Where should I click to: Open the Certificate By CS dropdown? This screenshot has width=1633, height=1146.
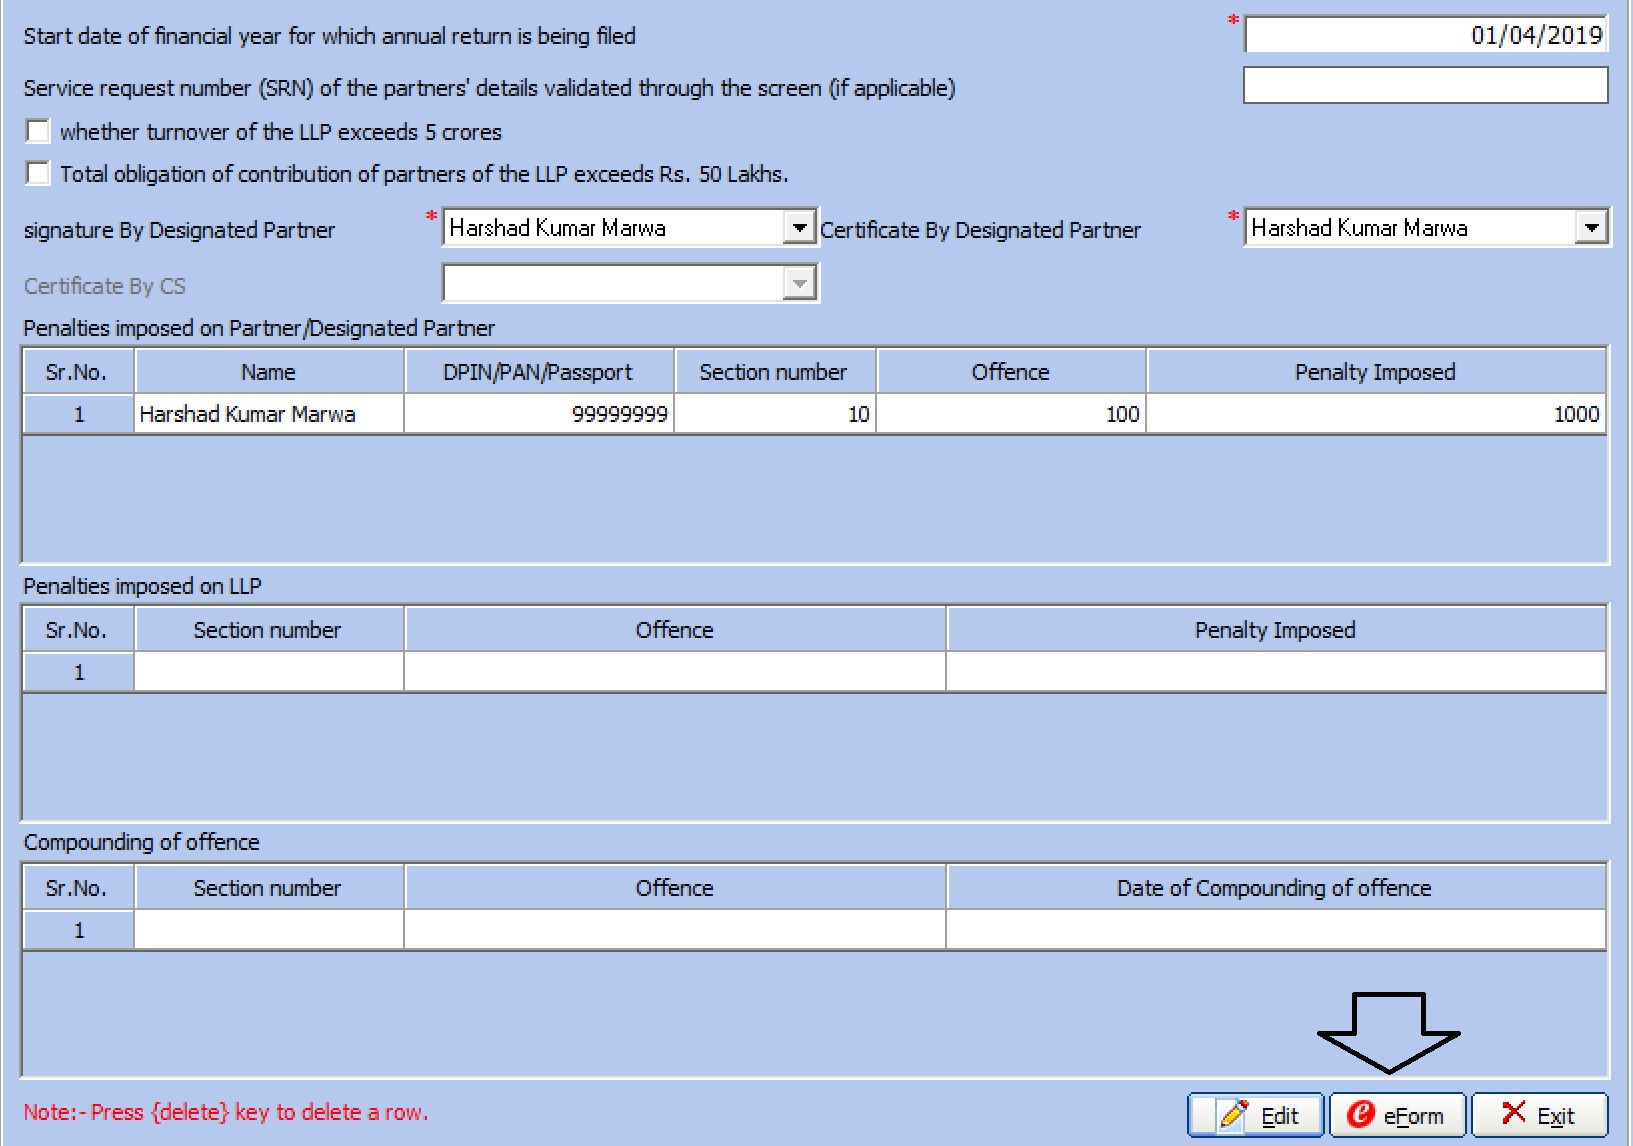coord(798,284)
